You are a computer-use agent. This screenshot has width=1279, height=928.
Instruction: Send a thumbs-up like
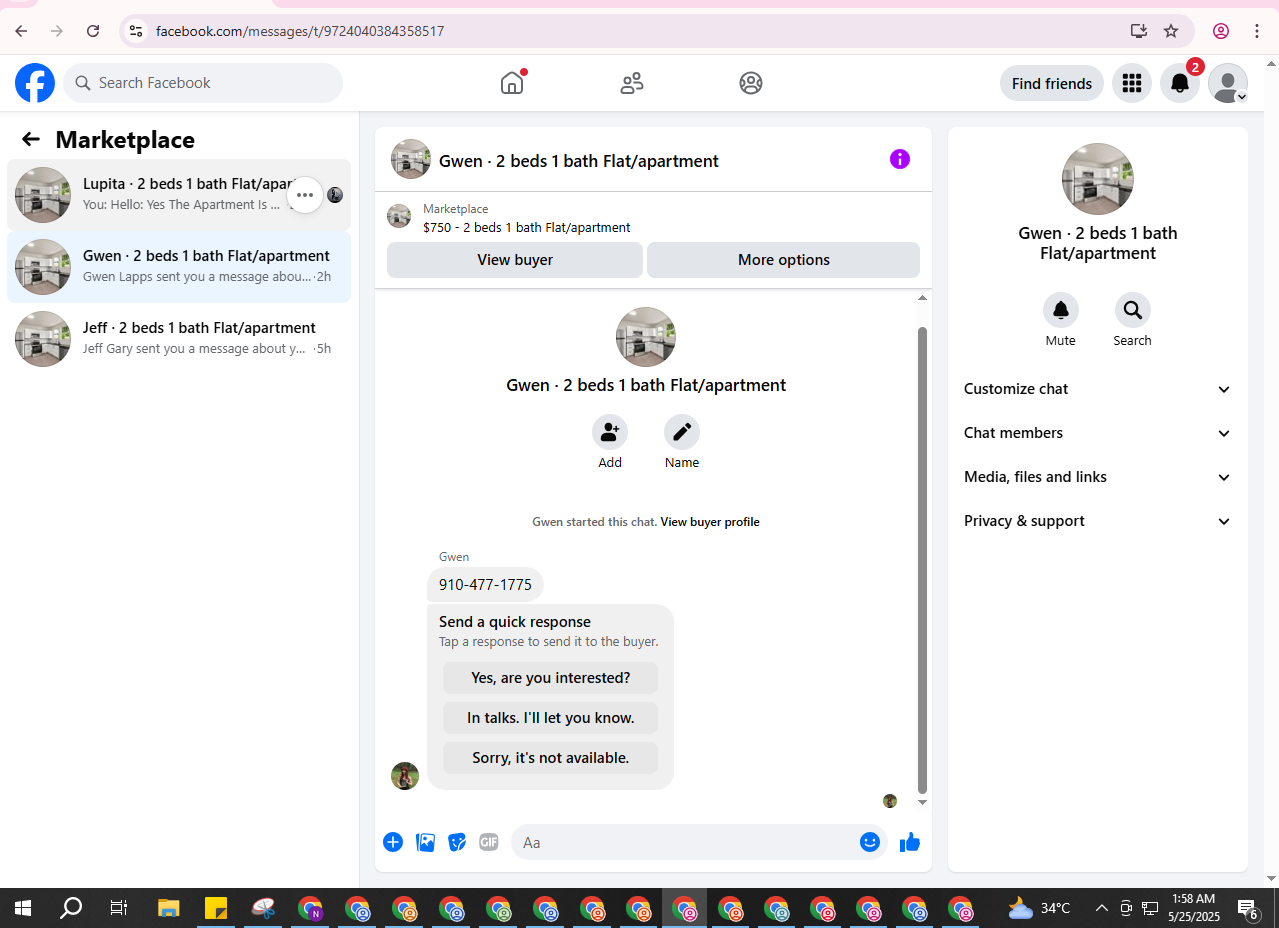tap(909, 842)
